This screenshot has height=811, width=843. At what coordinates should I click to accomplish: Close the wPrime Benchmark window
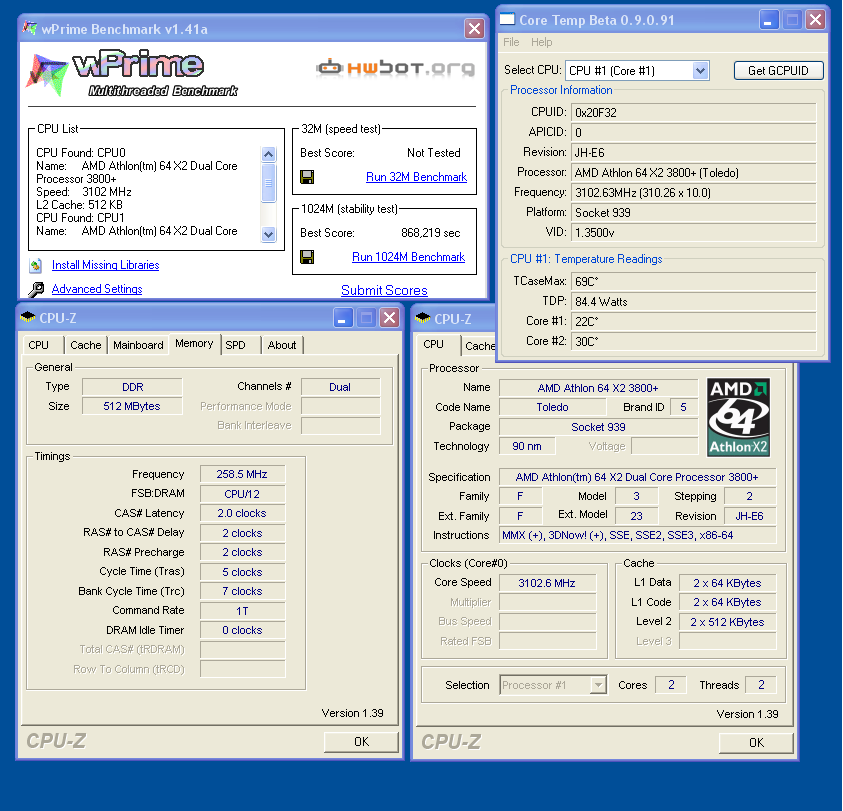click(474, 29)
